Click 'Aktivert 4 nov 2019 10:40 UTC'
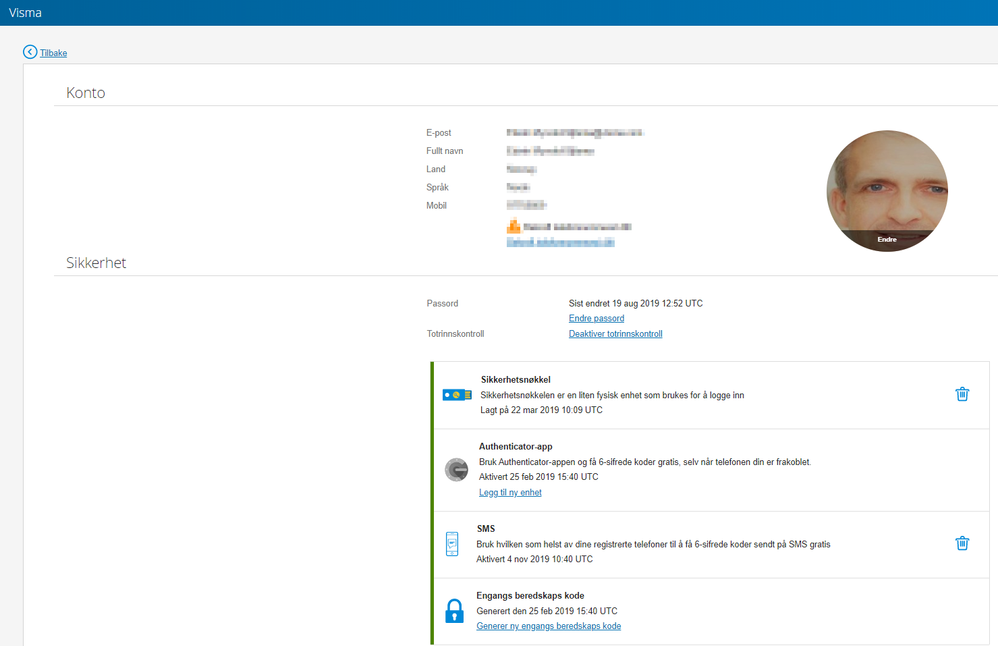 (535, 559)
